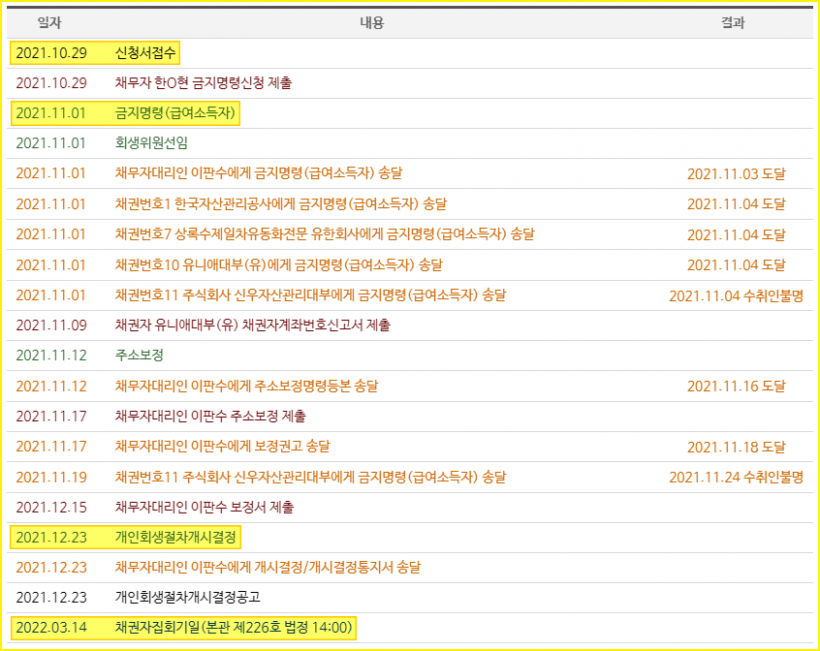Open '채권자 유니애대부(유) 채권자계좌번호신고서 제출' entry

click(x=253, y=325)
